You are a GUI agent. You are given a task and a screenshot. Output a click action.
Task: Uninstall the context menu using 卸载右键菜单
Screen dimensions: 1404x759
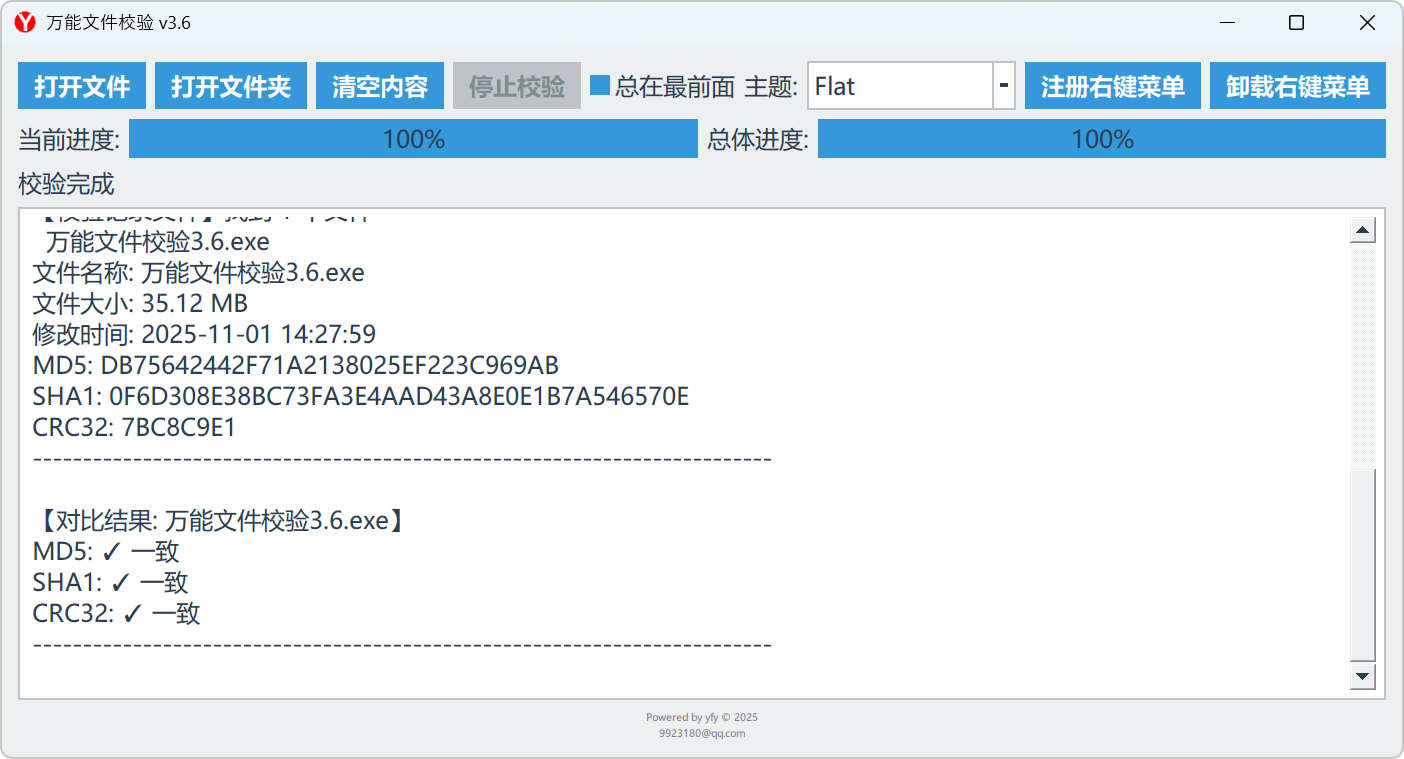click(1297, 85)
